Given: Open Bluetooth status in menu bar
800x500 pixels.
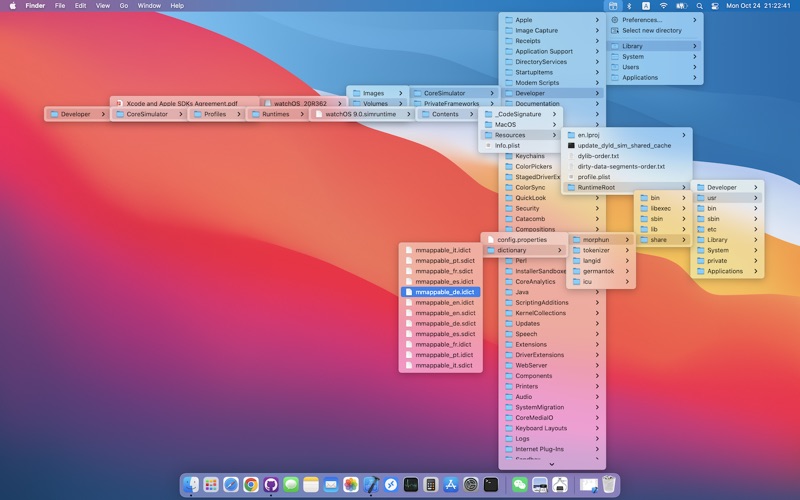Looking at the screenshot, I should pyautogui.click(x=629, y=6).
